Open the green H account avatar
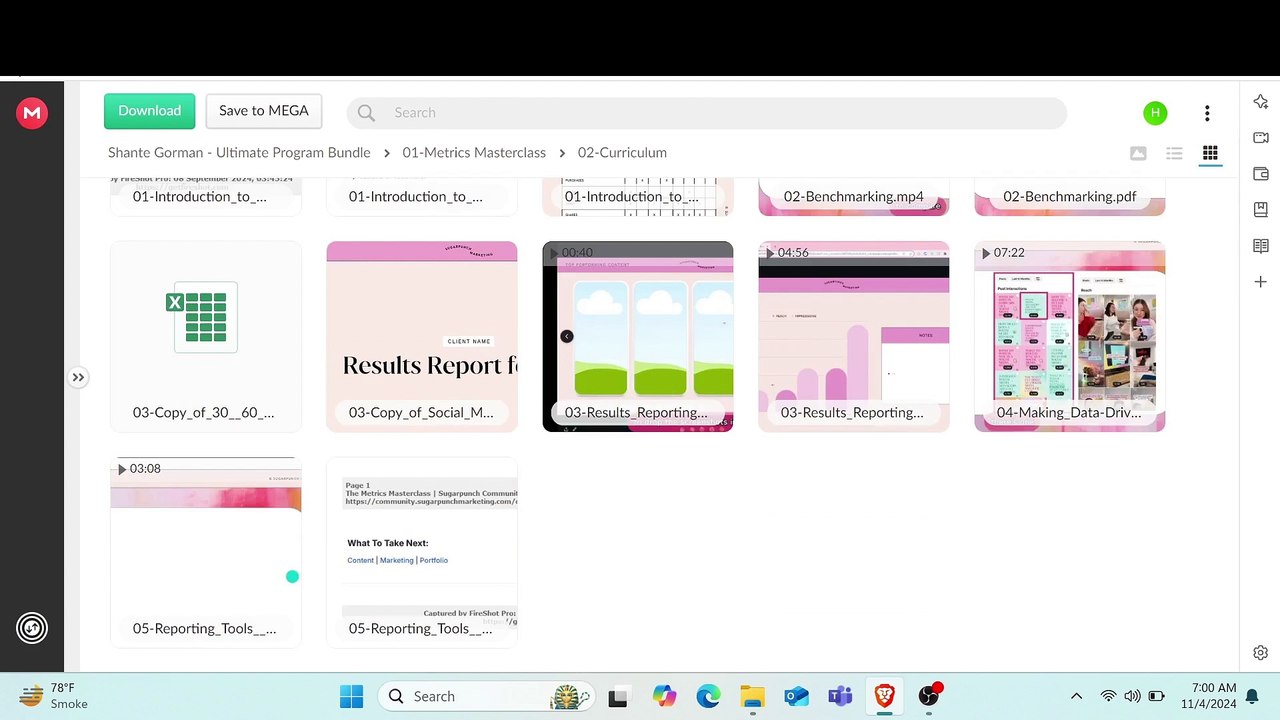This screenshot has width=1280, height=720. point(1155,113)
